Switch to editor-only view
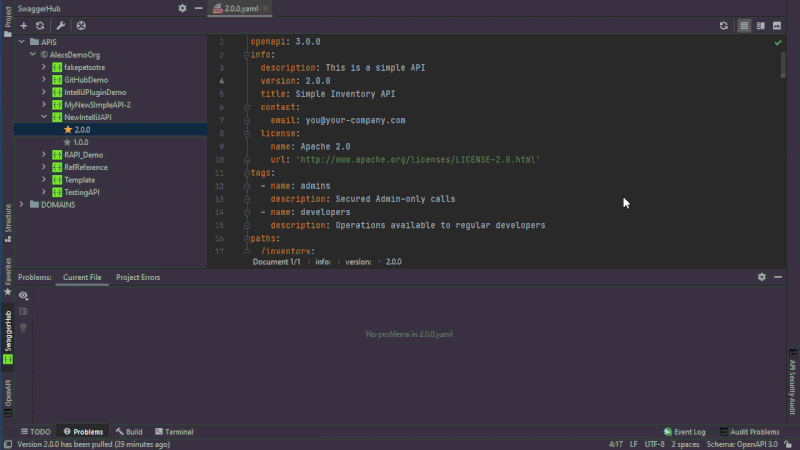Screen dimensions: 800x450 [x=744, y=26]
